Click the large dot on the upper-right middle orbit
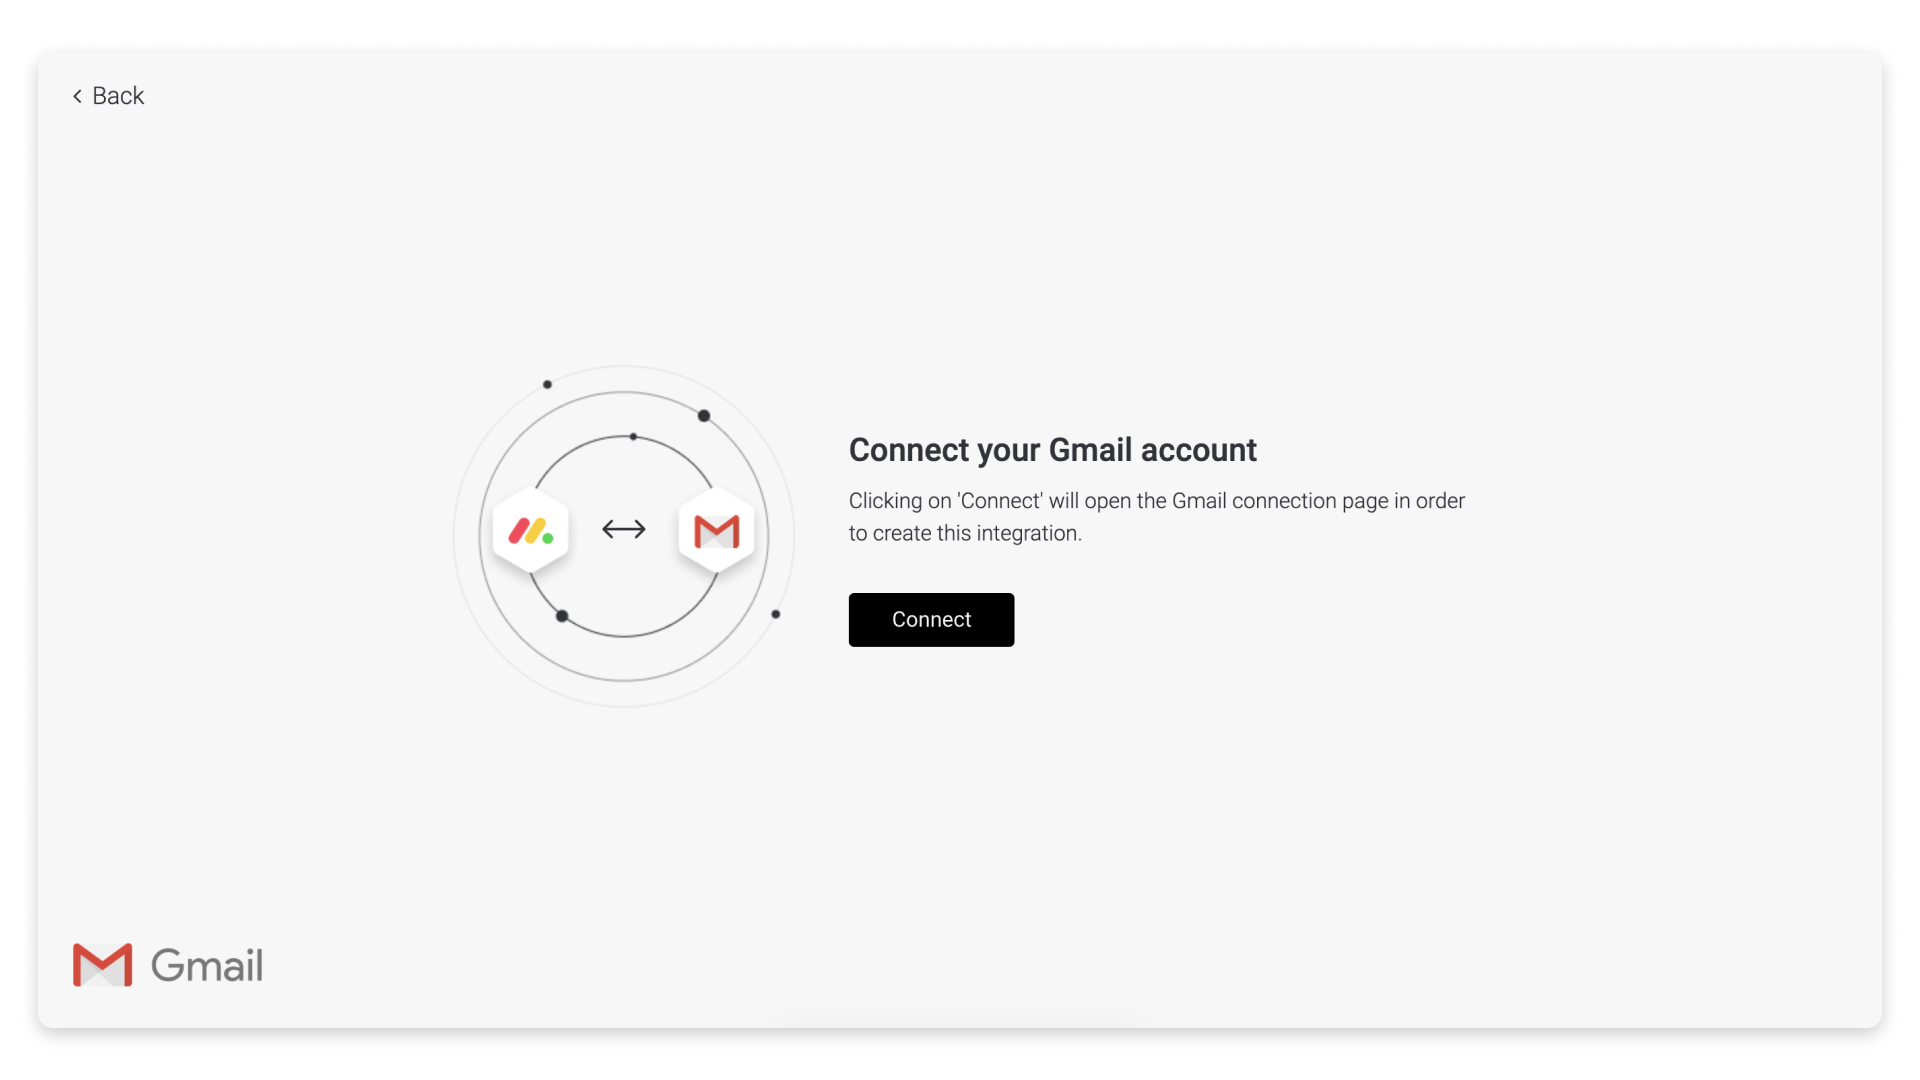Image resolution: width=1920 pixels, height=1080 pixels. tap(704, 416)
